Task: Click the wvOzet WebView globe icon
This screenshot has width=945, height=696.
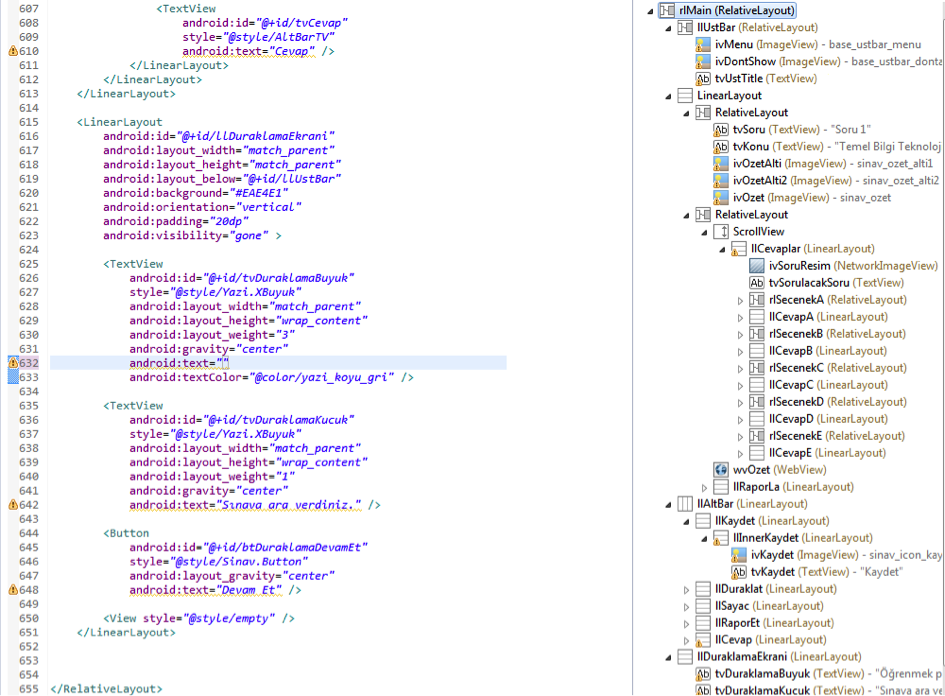Action: [721, 470]
